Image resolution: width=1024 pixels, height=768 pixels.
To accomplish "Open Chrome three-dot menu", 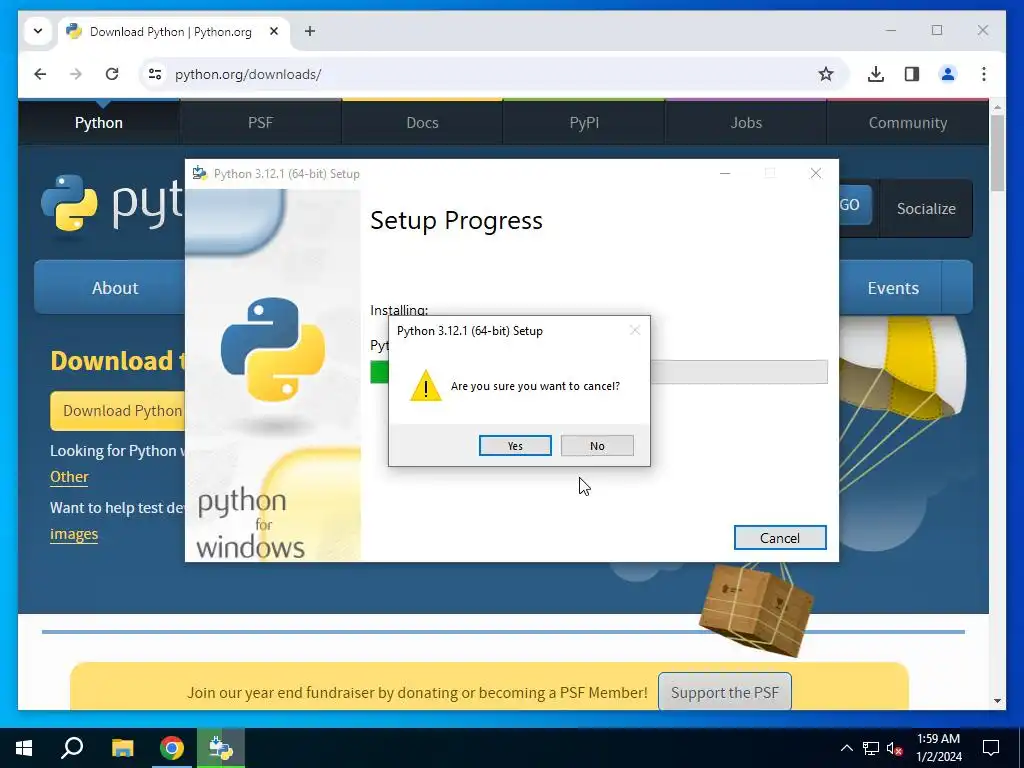I will click(984, 74).
